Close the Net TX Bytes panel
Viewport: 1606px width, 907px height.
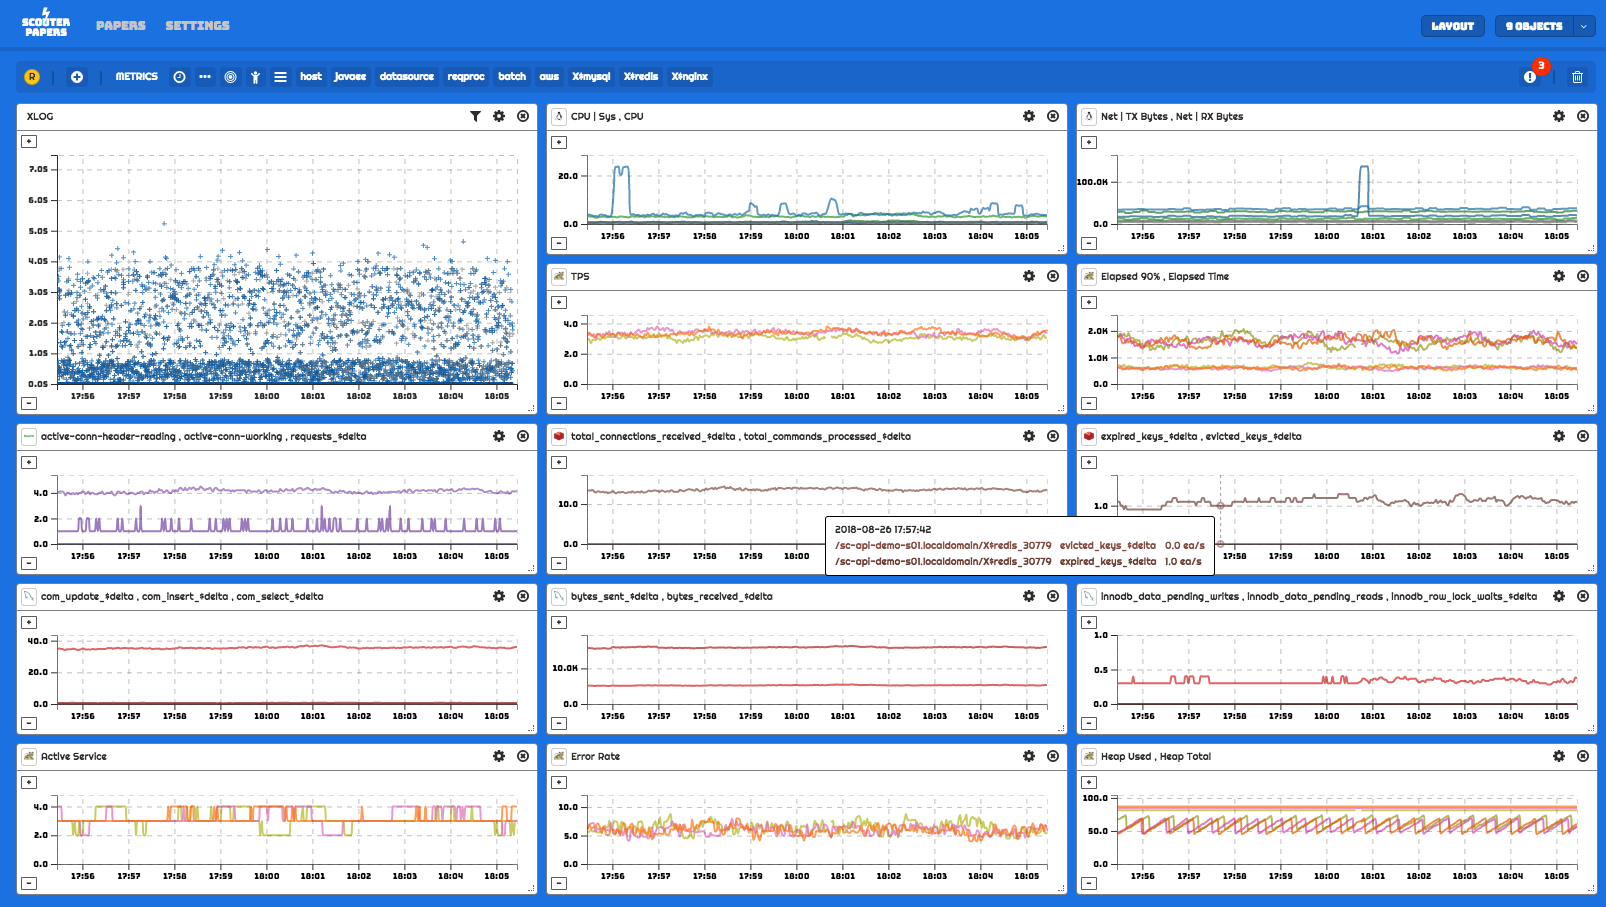pyautogui.click(x=1583, y=116)
